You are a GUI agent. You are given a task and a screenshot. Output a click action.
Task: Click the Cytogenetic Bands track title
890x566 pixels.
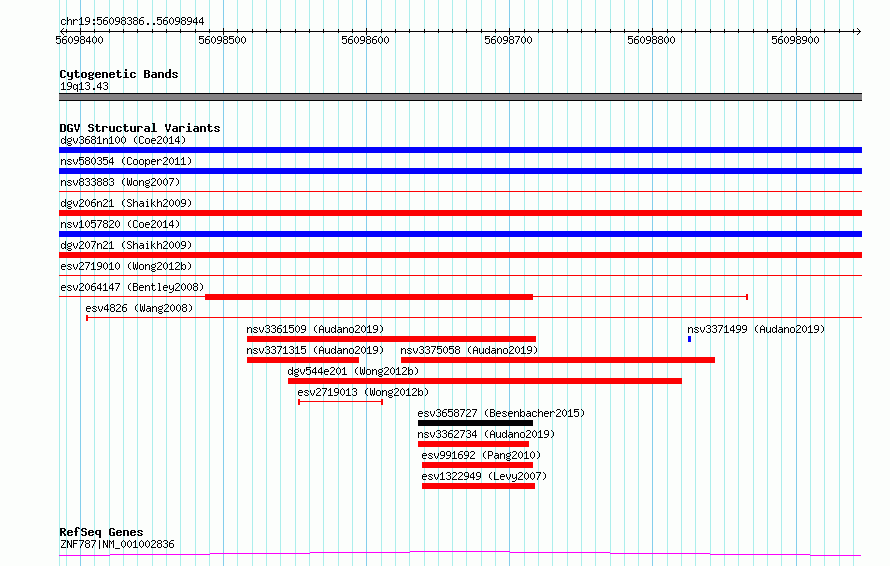point(119,74)
